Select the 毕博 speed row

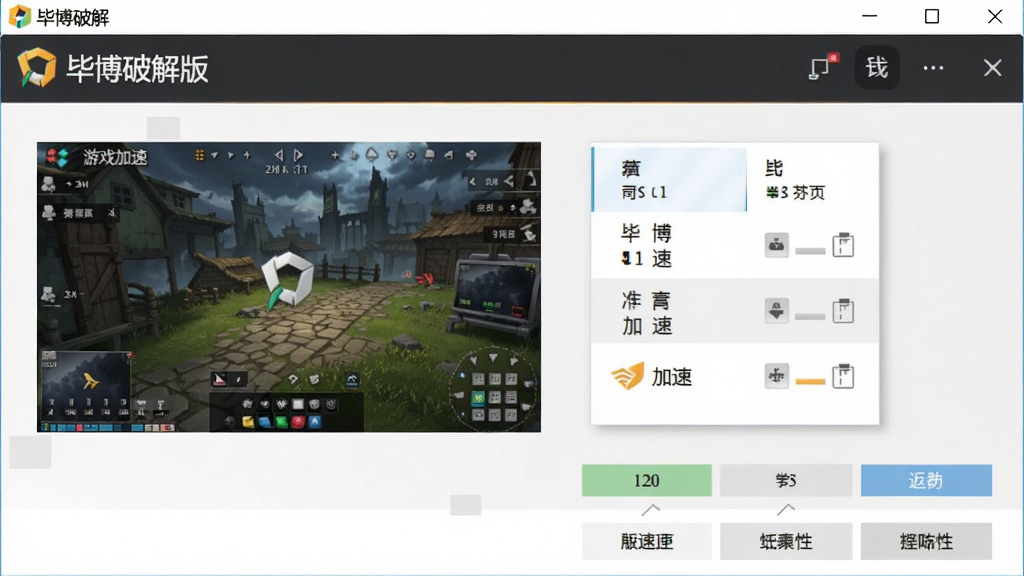tap(735, 246)
